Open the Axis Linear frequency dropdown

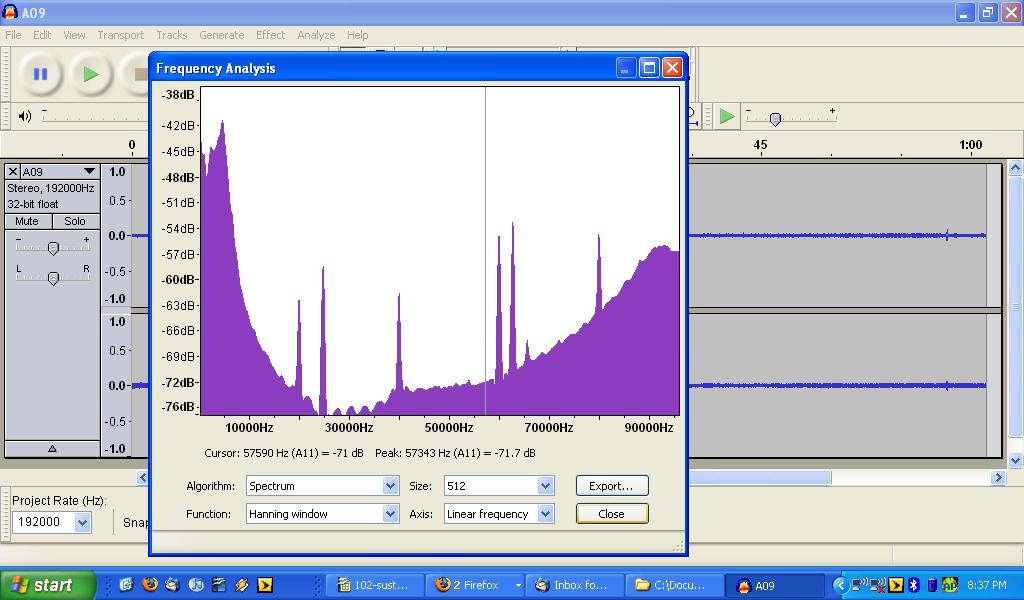click(x=545, y=514)
